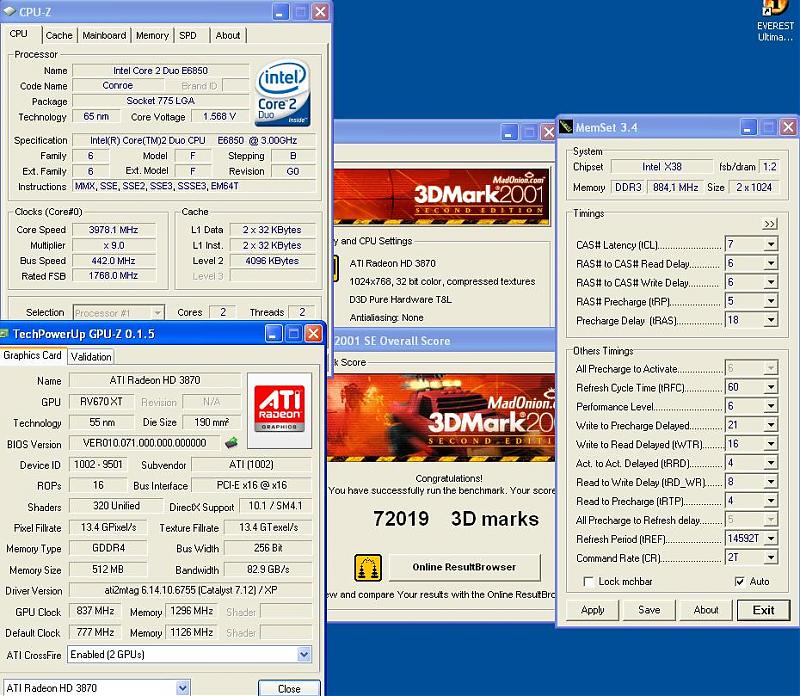Expand MemSet timings with the >> button
This screenshot has height=696, width=800.
point(769,223)
